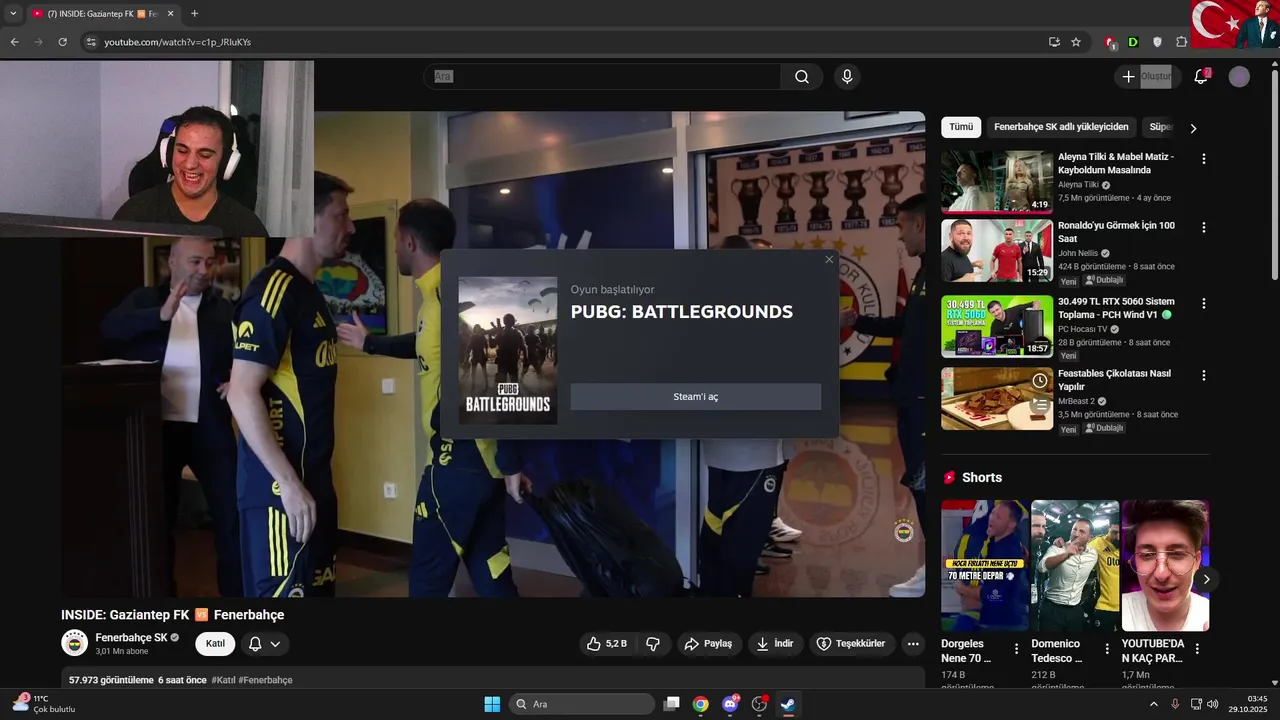The width and height of the screenshot is (1280, 720).
Task: Activate the voice search microphone button
Action: 847,77
